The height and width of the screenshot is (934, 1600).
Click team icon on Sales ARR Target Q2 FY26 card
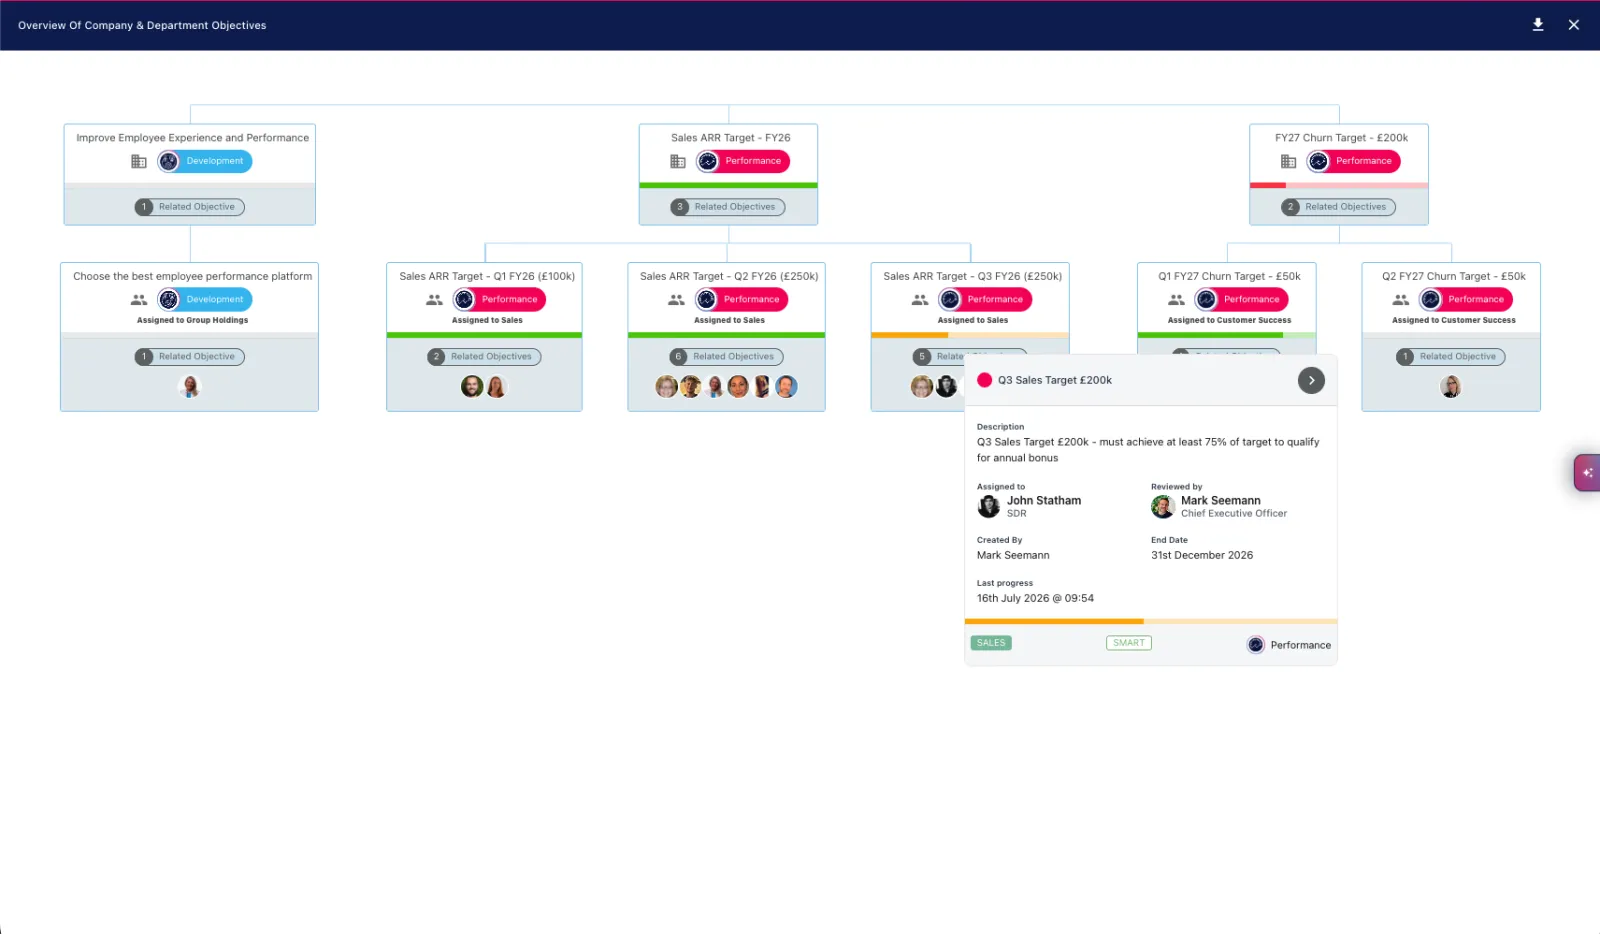[677, 299]
